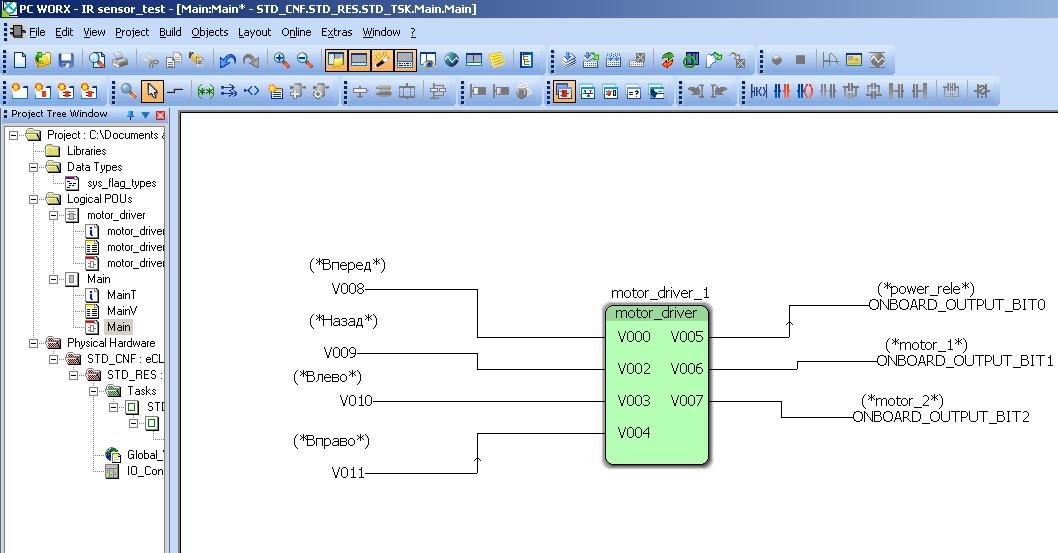This screenshot has width=1058, height=553.
Task: Click the Zoom Out magnifier icon
Action: point(306,60)
